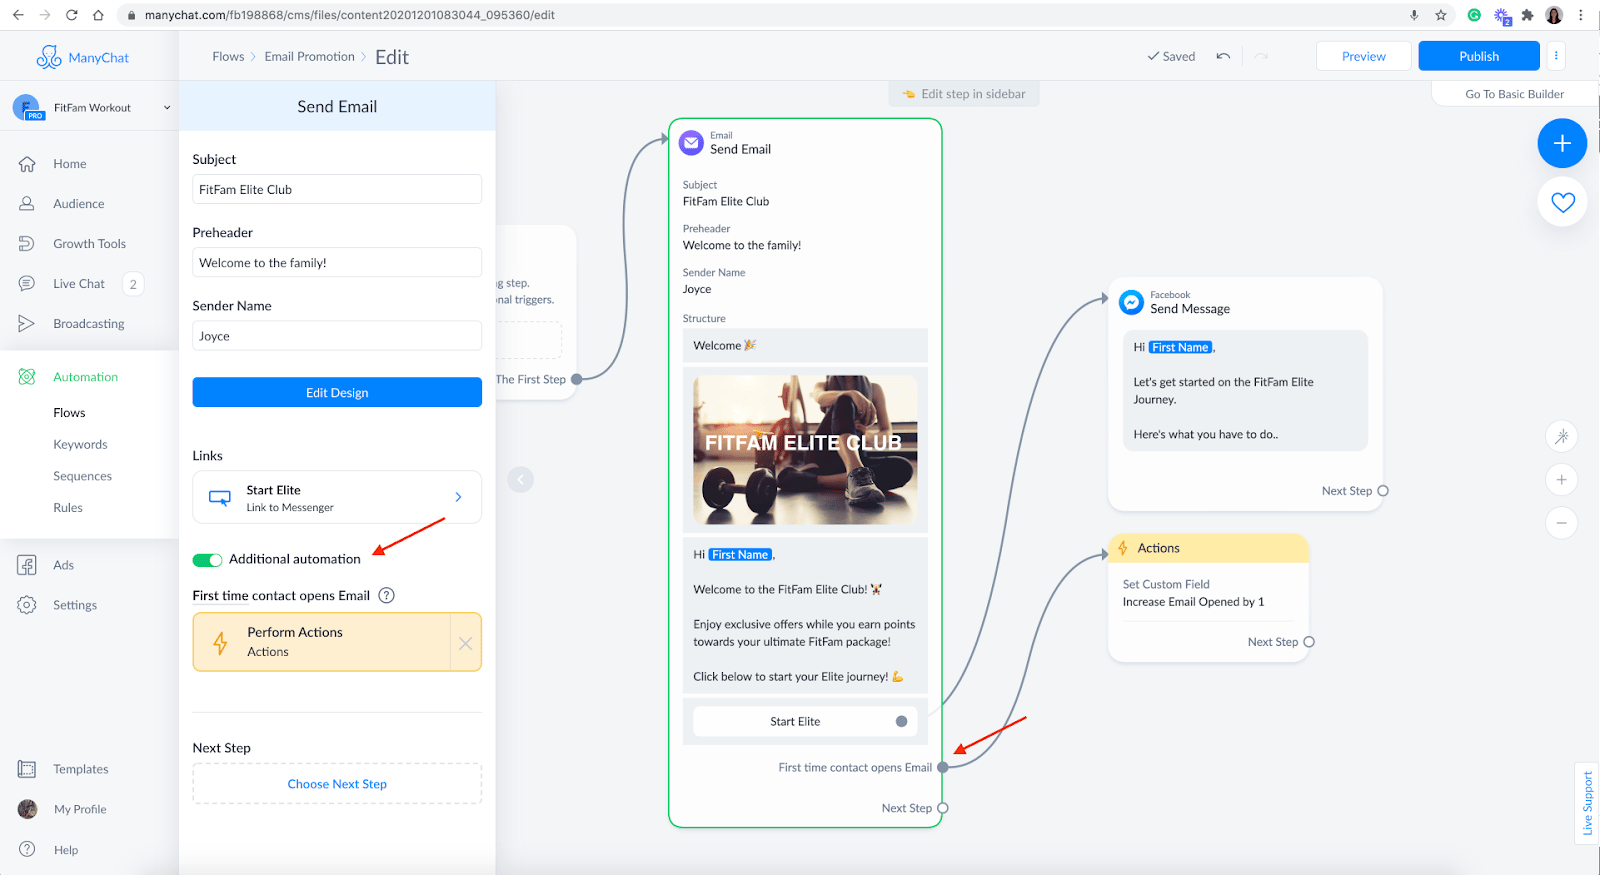
Task: Click the Publish button
Action: tap(1479, 57)
